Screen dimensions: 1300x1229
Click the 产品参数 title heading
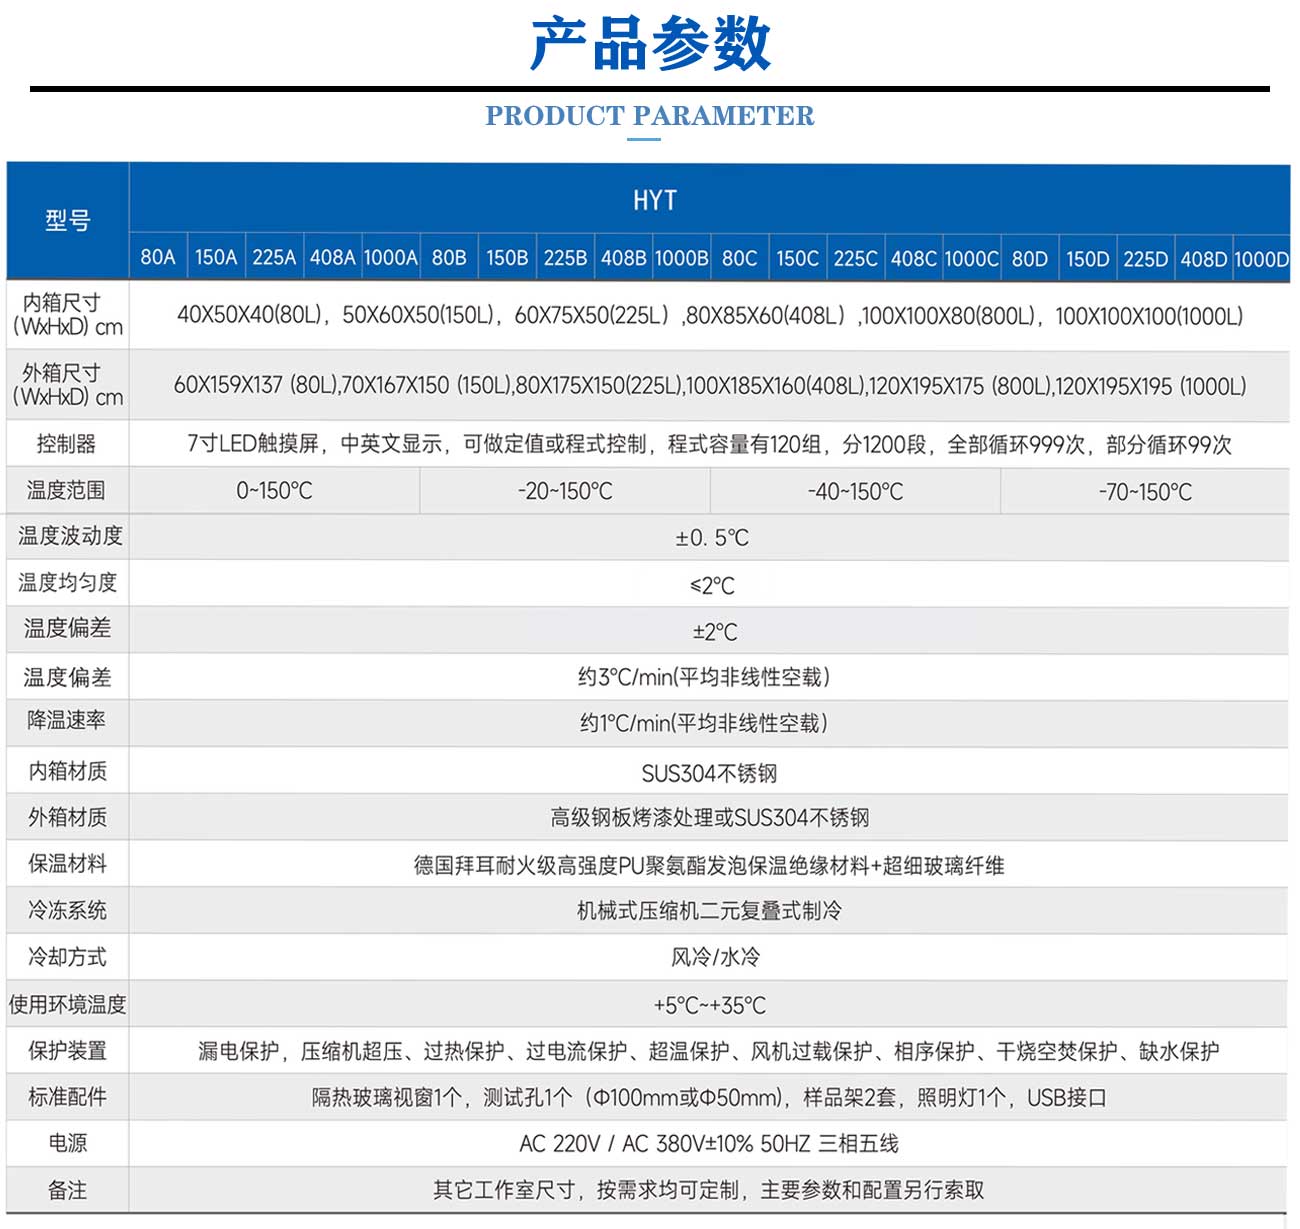pos(650,44)
